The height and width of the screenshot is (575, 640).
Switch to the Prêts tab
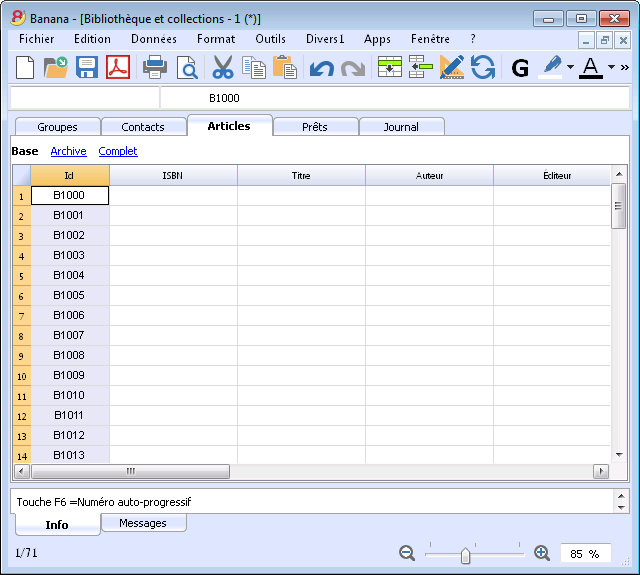pyautogui.click(x=315, y=127)
